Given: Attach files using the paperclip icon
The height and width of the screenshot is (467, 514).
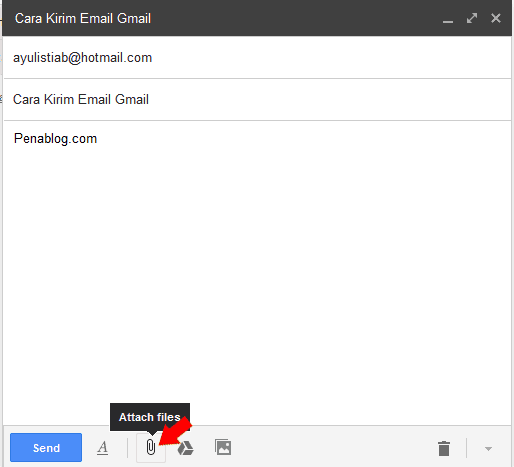Looking at the screenshot, I should 151,447.
